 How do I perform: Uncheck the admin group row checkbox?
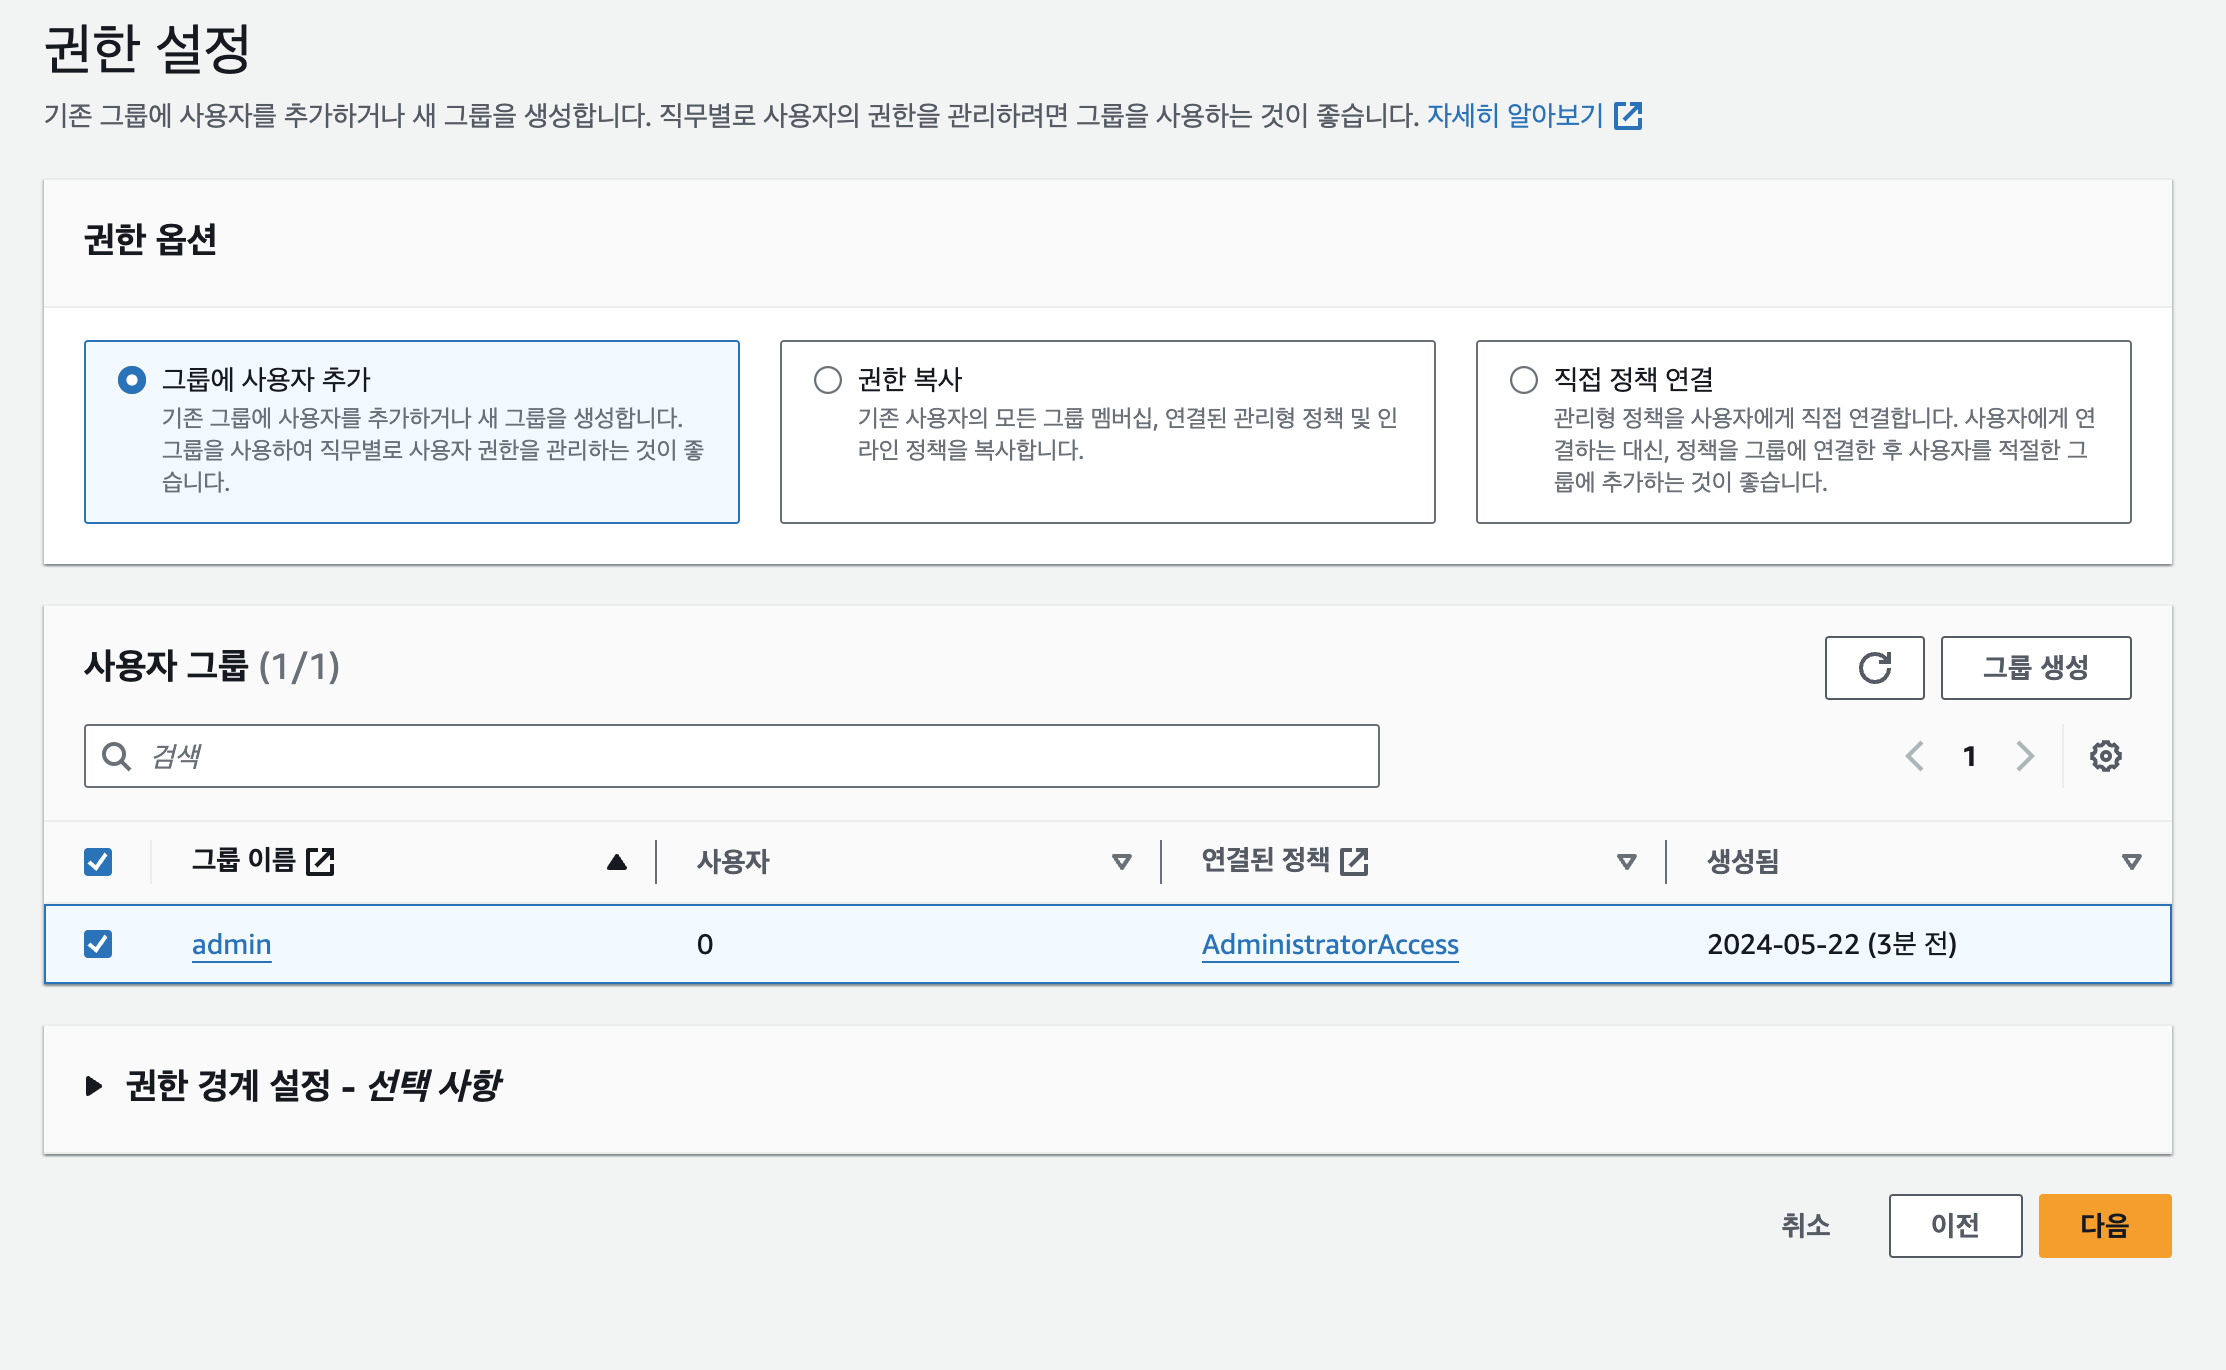pyautogui.click(x=98, y=944)
